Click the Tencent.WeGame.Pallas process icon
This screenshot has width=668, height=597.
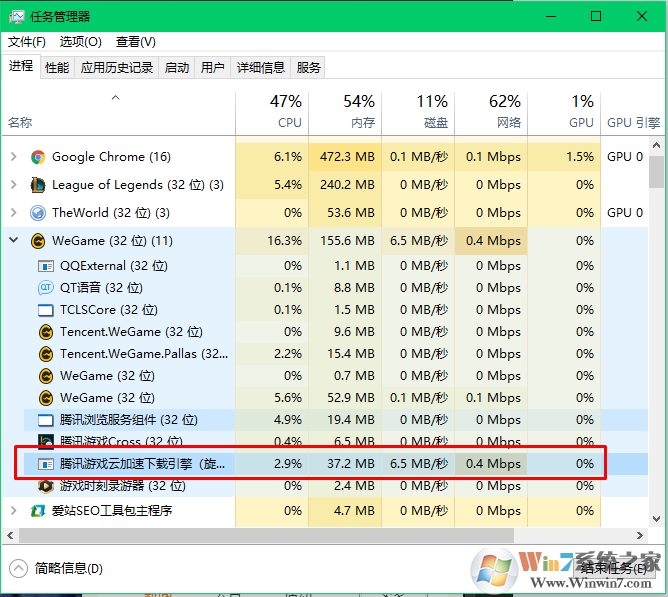46,354
